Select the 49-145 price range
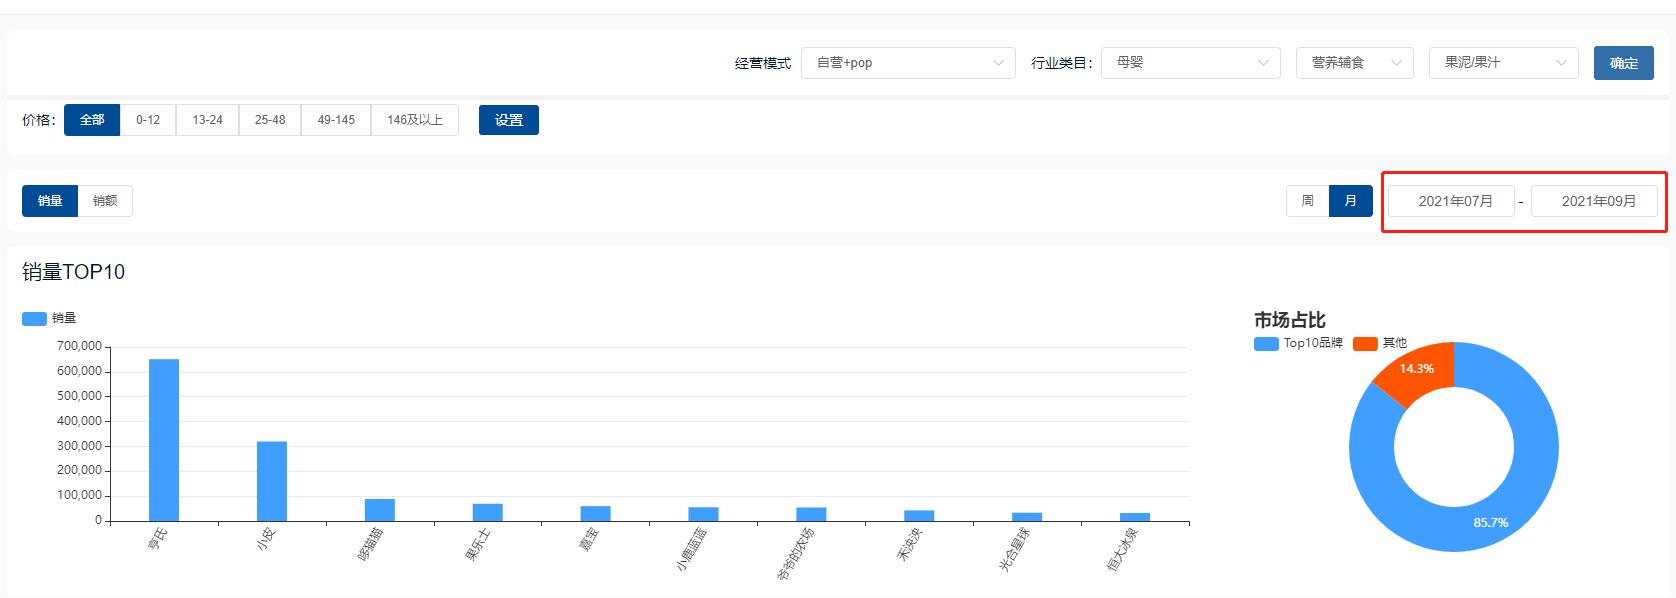Image resolution: width=1676 pixels, height=598 pixels. [x=336, y=120]
